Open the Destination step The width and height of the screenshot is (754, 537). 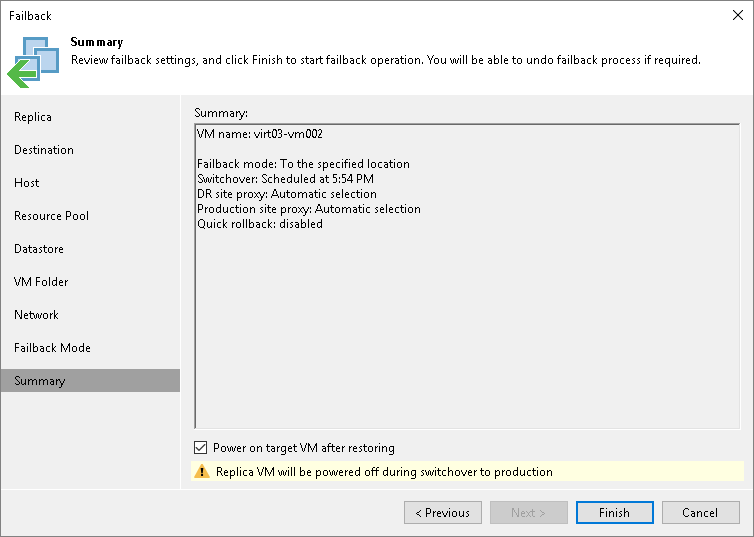pos(44,150)
